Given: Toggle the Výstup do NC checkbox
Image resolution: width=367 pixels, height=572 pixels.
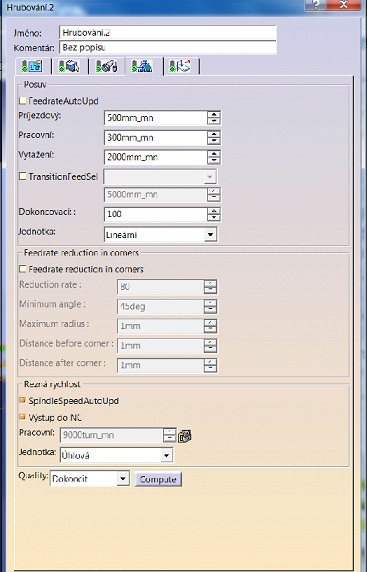Looking at the screenshot, I should [x=23, y=417].
